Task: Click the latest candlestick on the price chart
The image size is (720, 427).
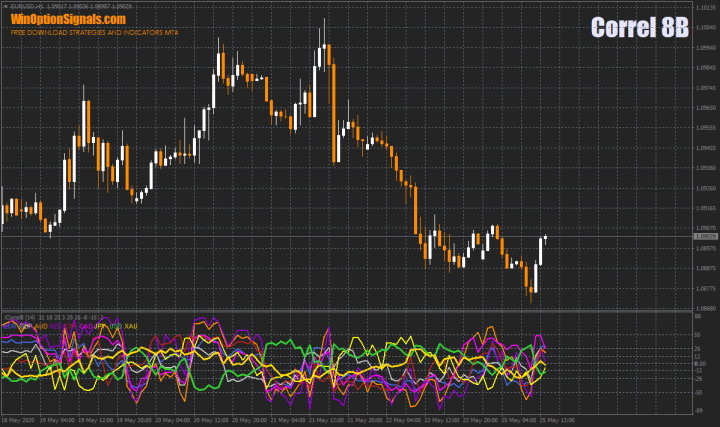Action: [546, 238]
